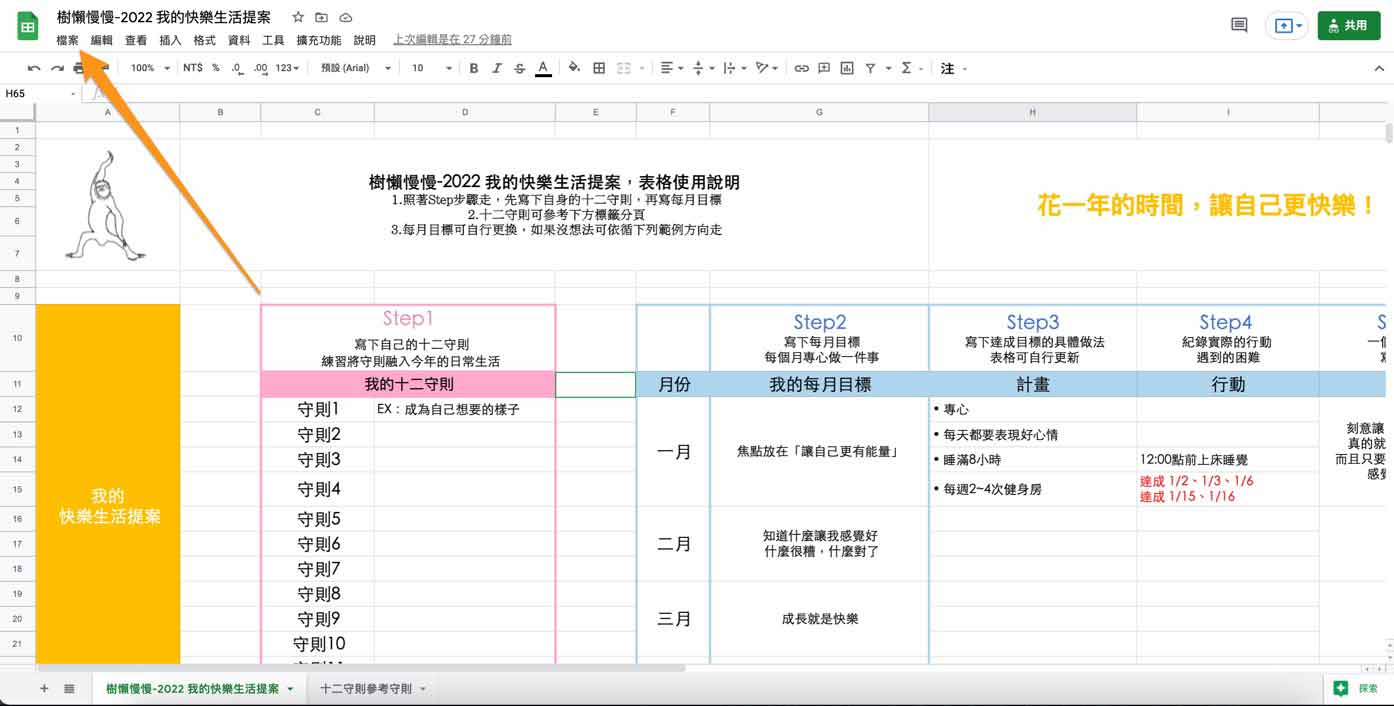Open comment history in the top right
1394x706 pixels.
click(x=1239, y=26)
